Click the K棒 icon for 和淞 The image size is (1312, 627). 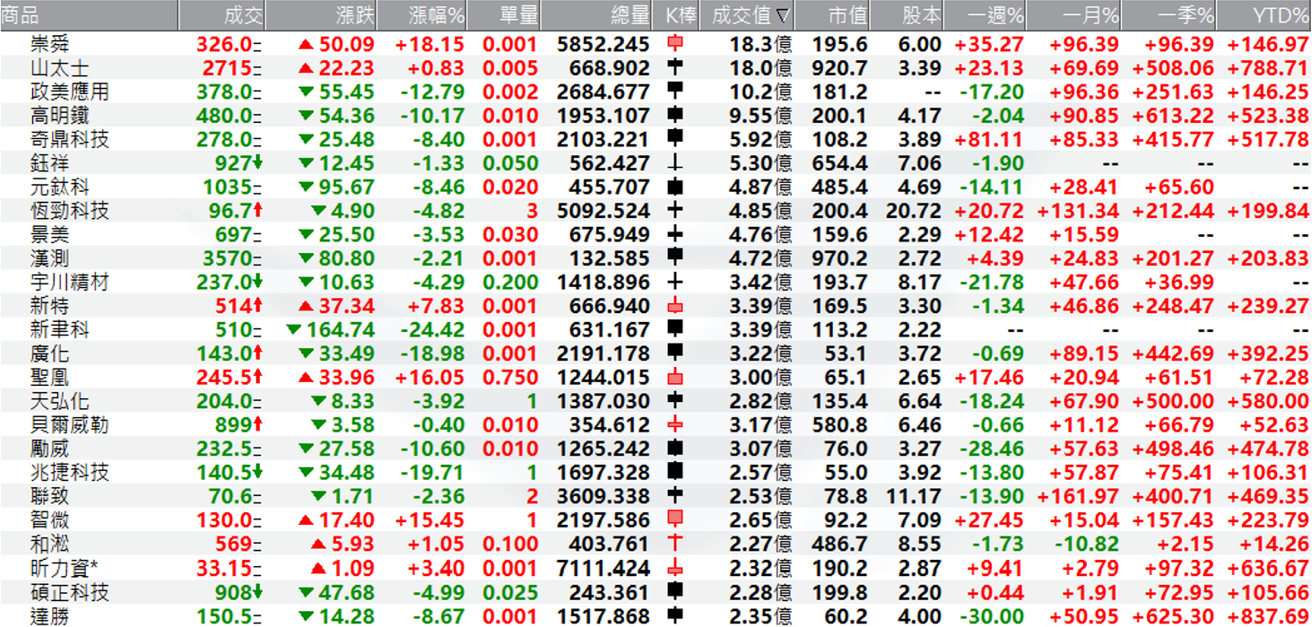677,544
